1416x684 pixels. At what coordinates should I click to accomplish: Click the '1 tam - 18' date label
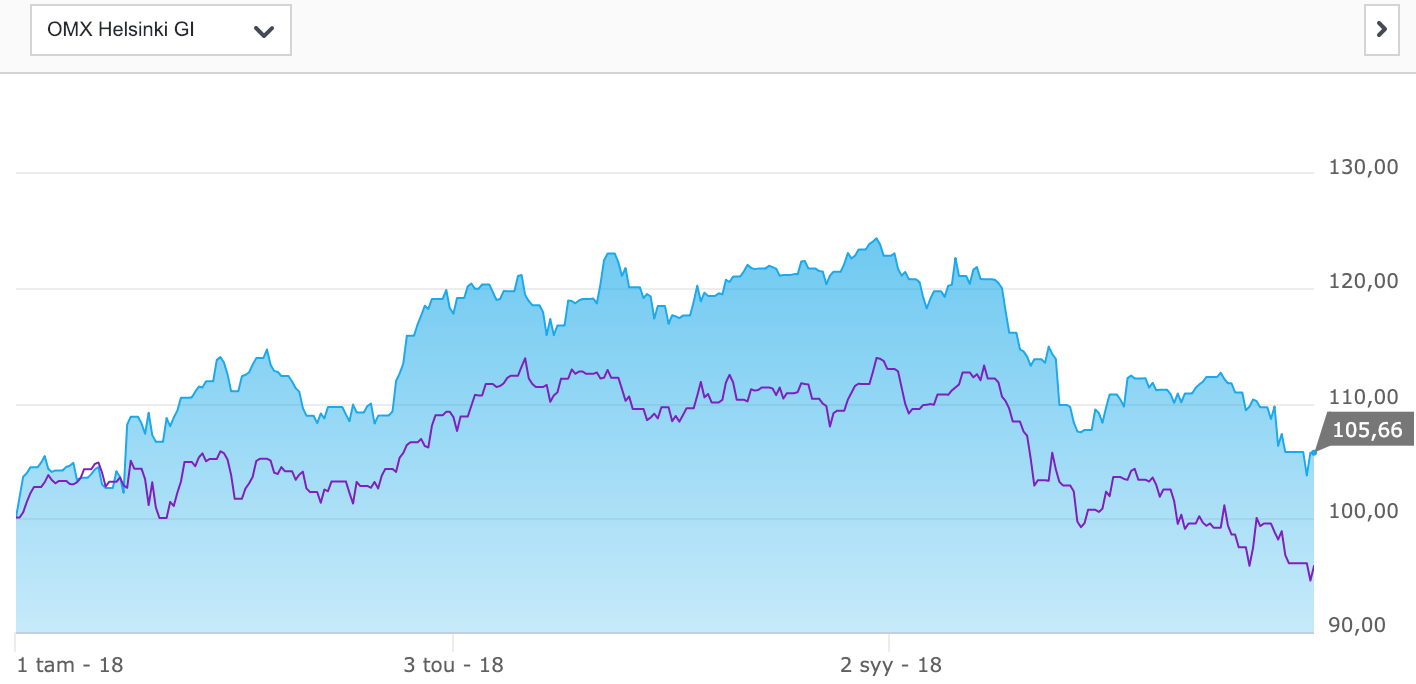(70, 665)
